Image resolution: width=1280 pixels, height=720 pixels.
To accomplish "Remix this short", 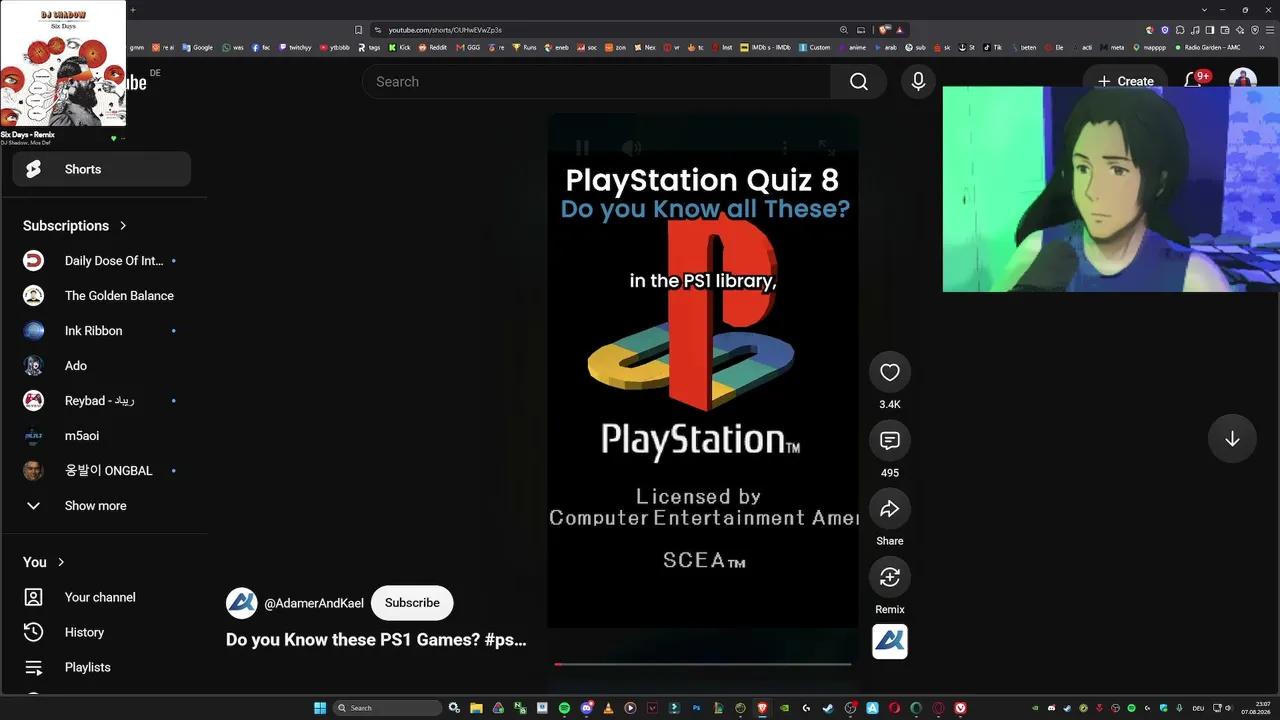I will pos(889,577).
